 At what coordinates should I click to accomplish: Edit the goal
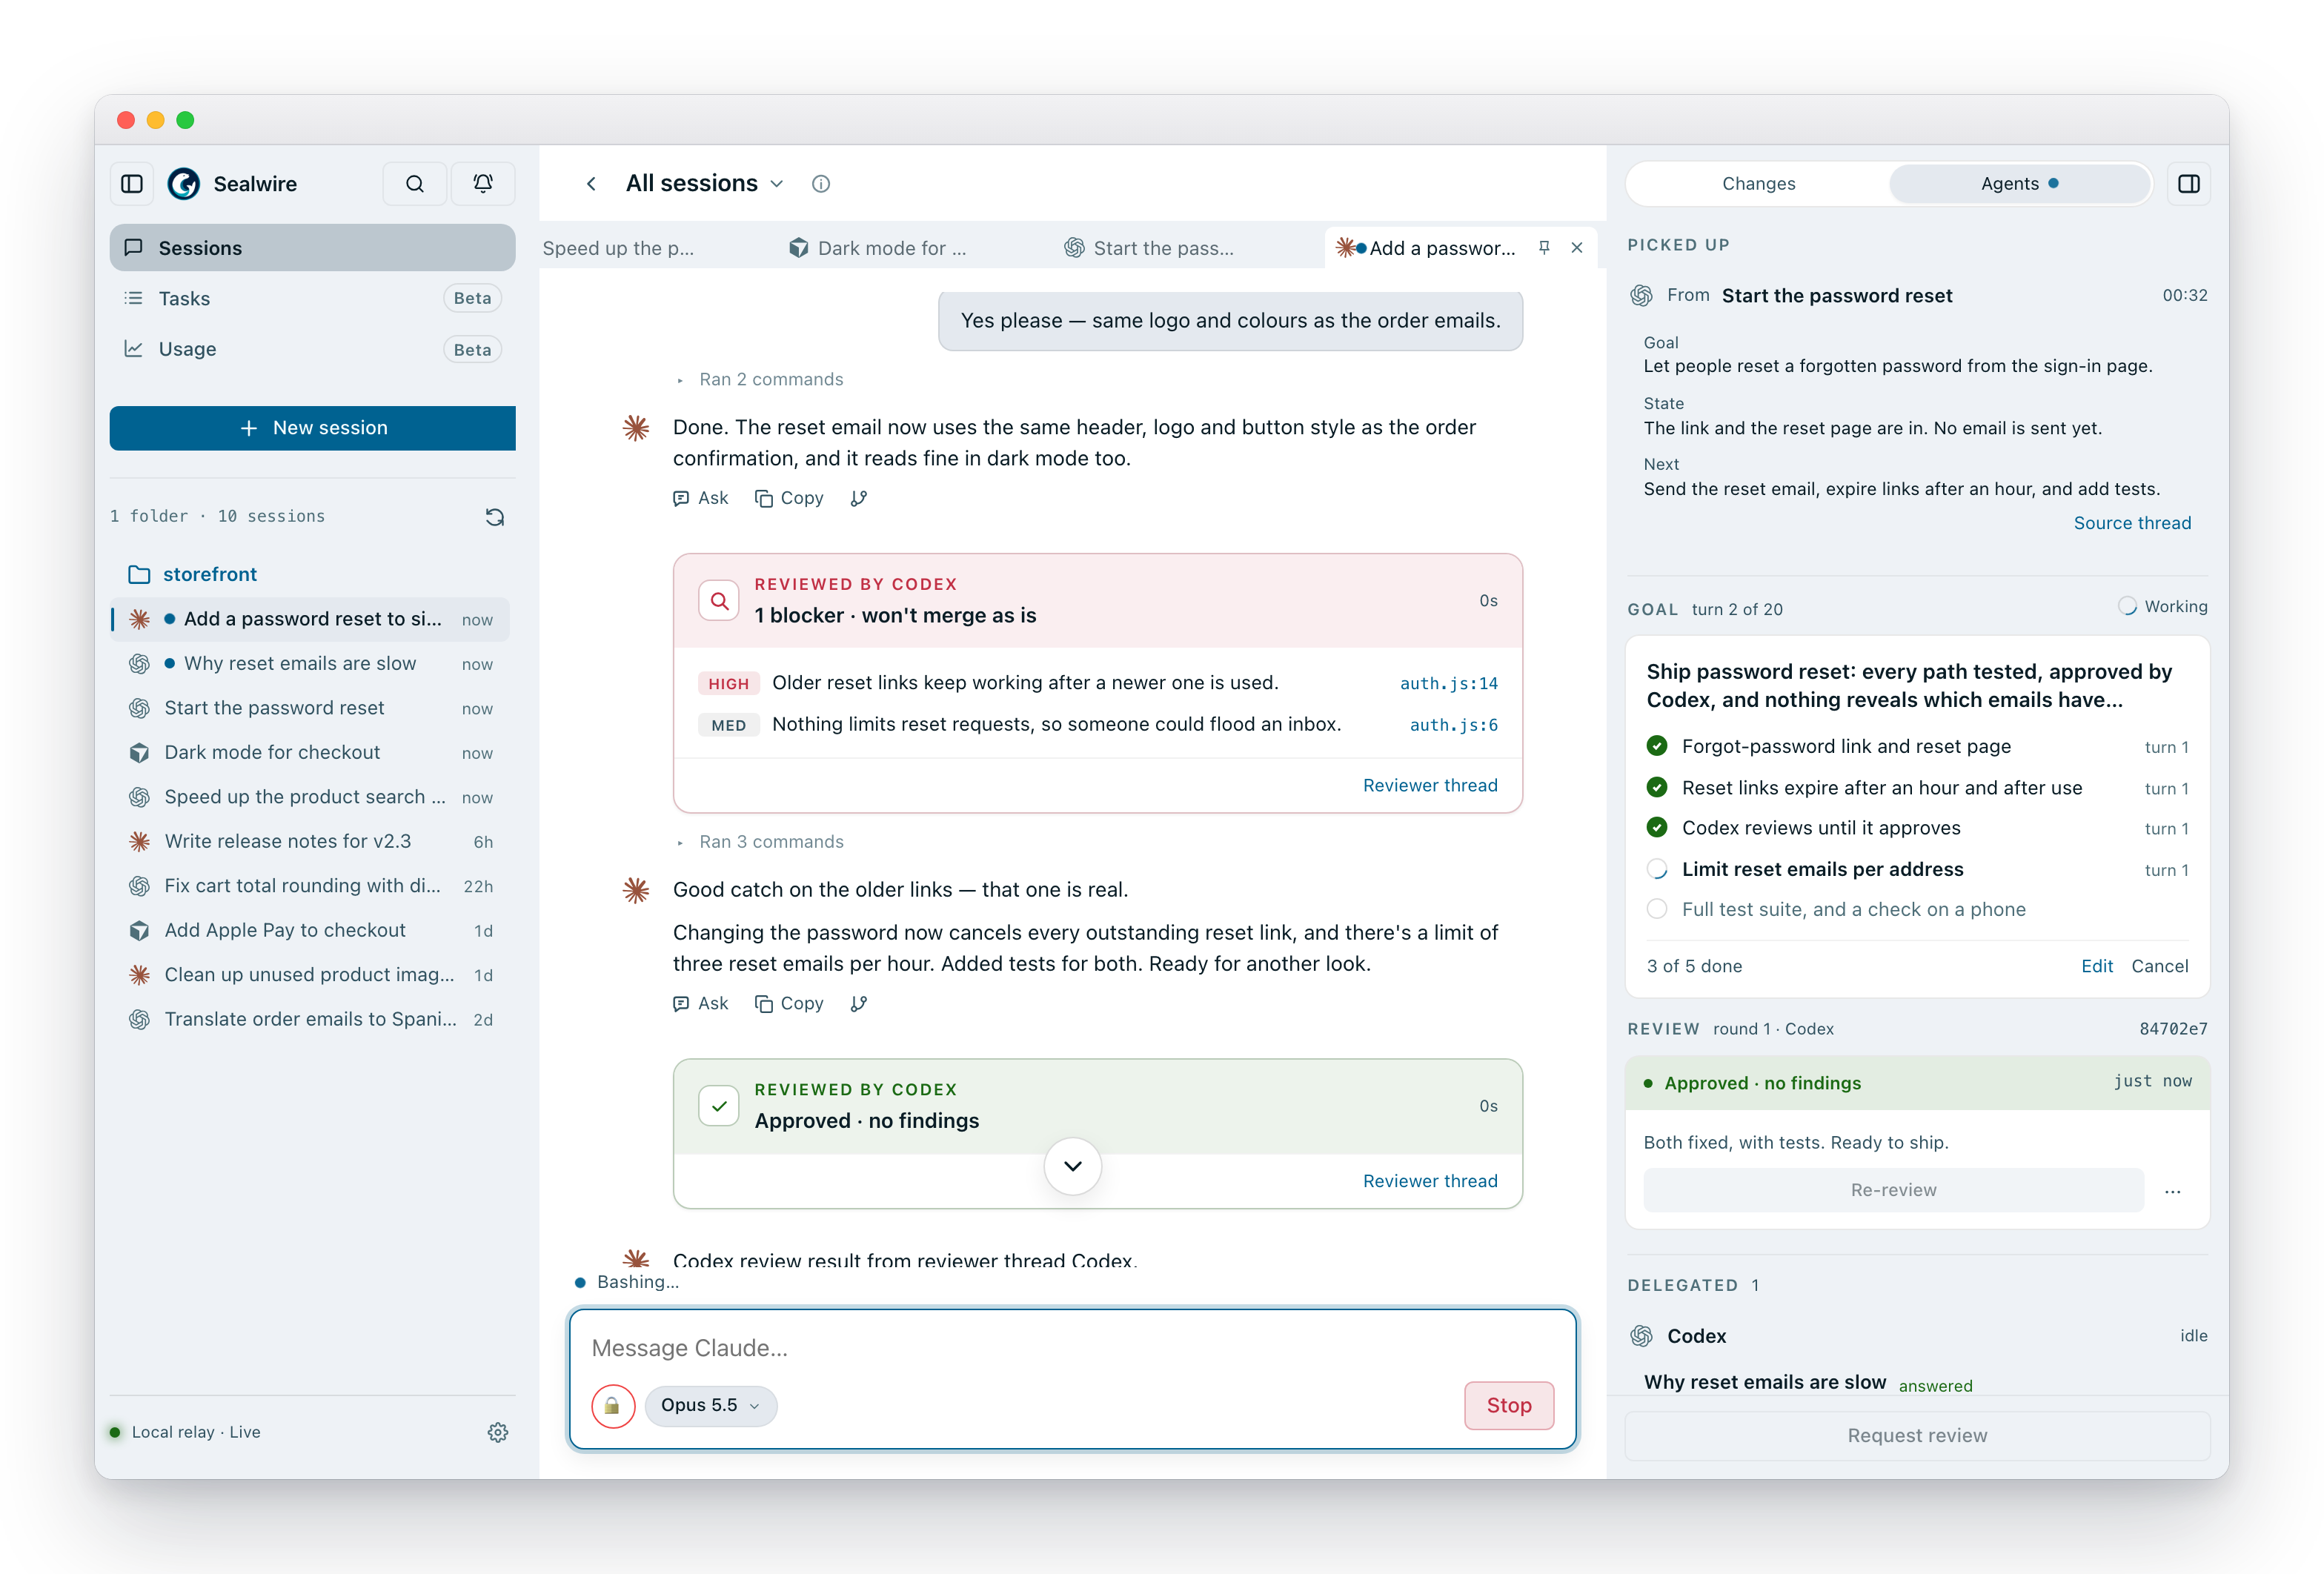coord(2097,967)
